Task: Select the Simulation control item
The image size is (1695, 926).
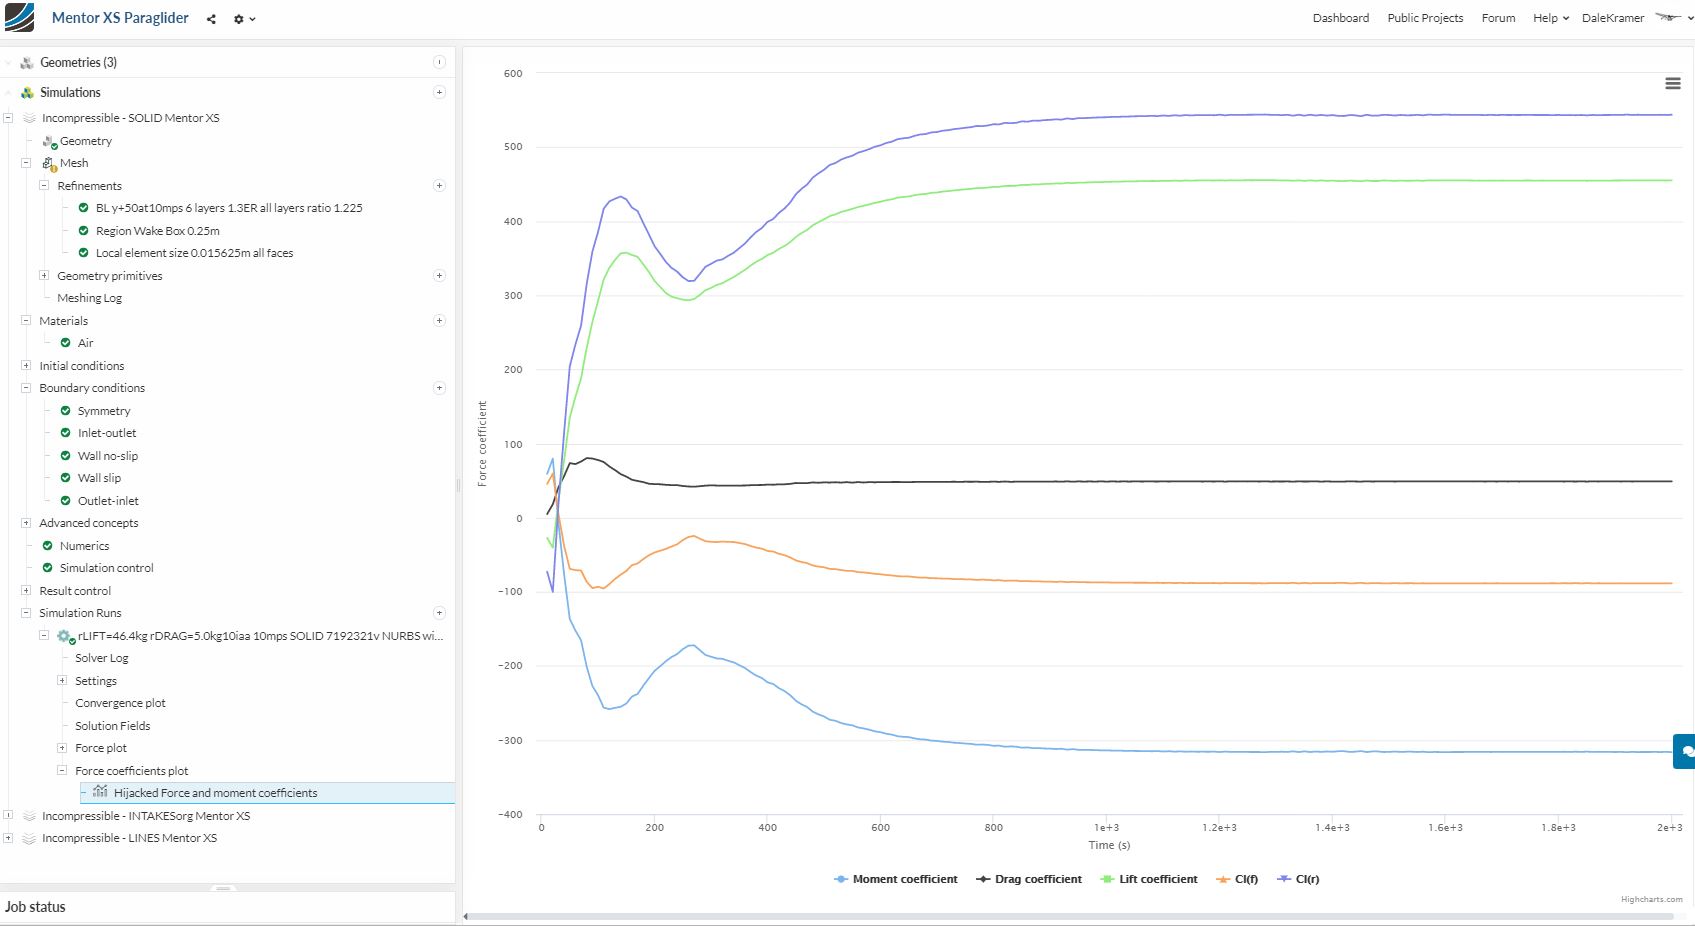Action: 106,568
